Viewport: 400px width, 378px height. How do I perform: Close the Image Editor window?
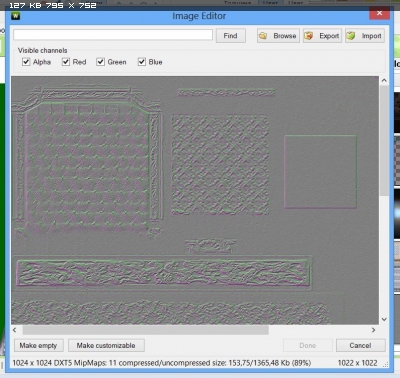[x=379, y=13]
